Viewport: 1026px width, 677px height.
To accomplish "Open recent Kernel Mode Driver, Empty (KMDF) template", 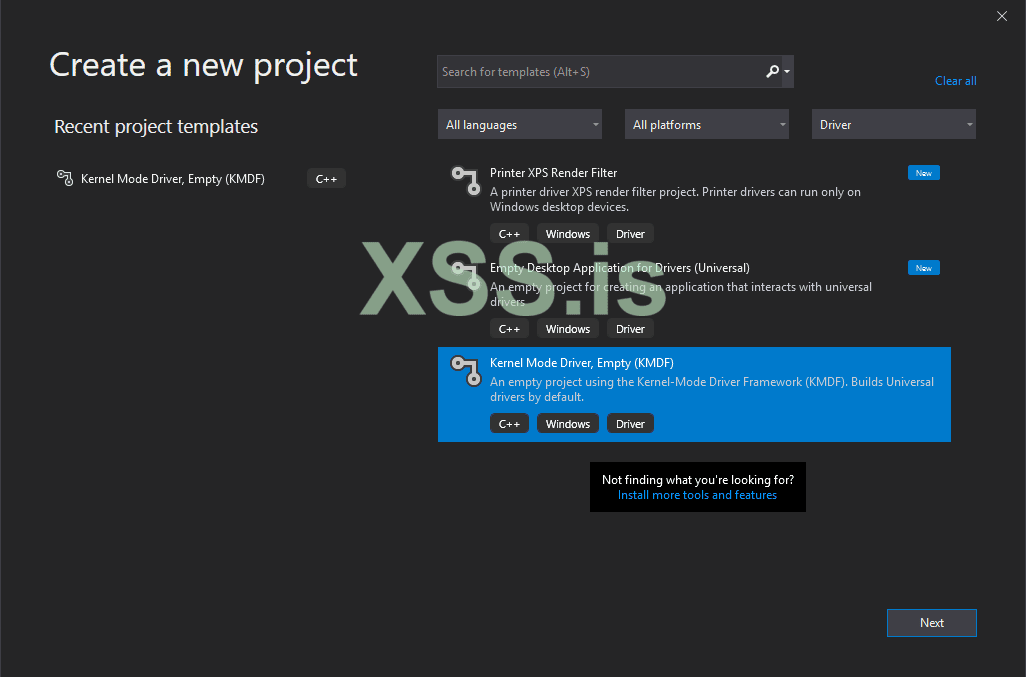I will tap(173, 179).
